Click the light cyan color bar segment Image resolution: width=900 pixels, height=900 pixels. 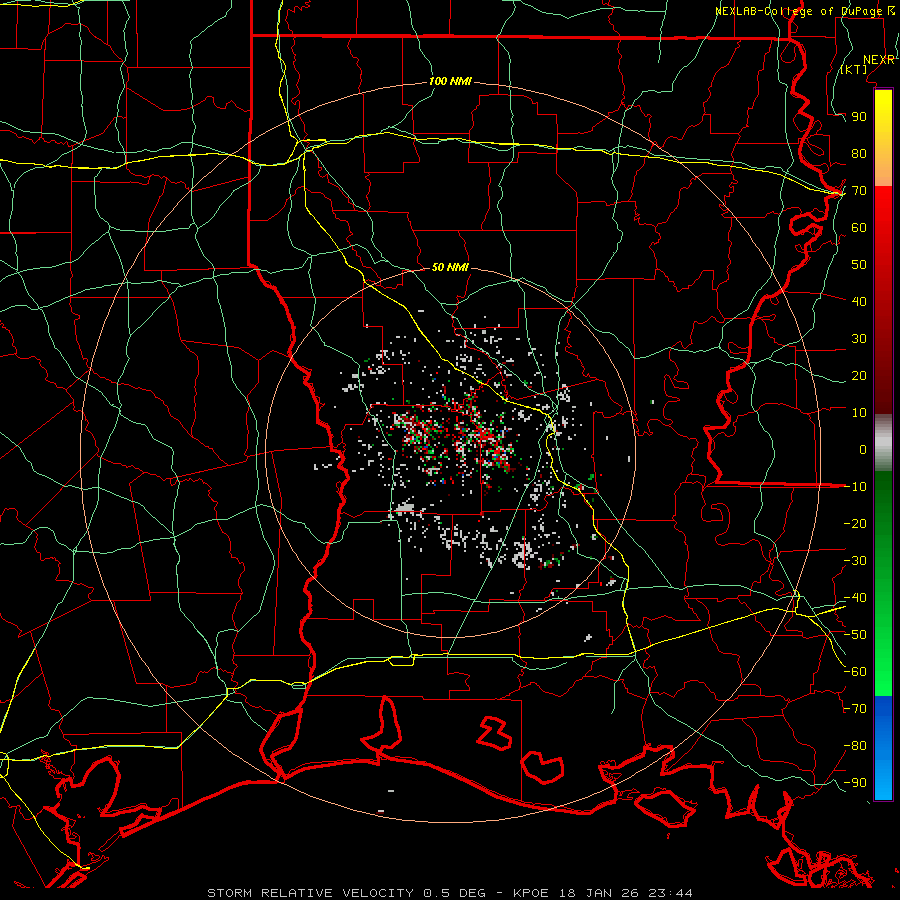(883, 781)
